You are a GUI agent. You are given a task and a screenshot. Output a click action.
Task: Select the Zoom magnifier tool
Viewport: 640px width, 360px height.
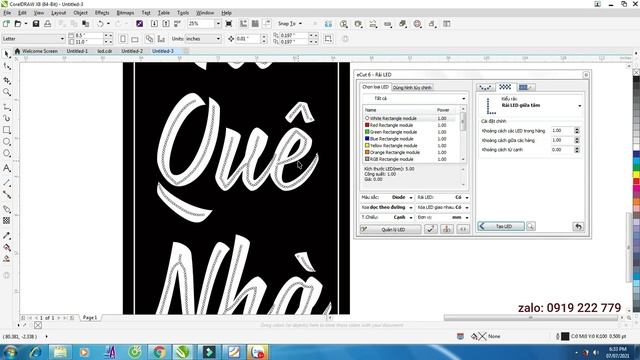pos(7,92)
